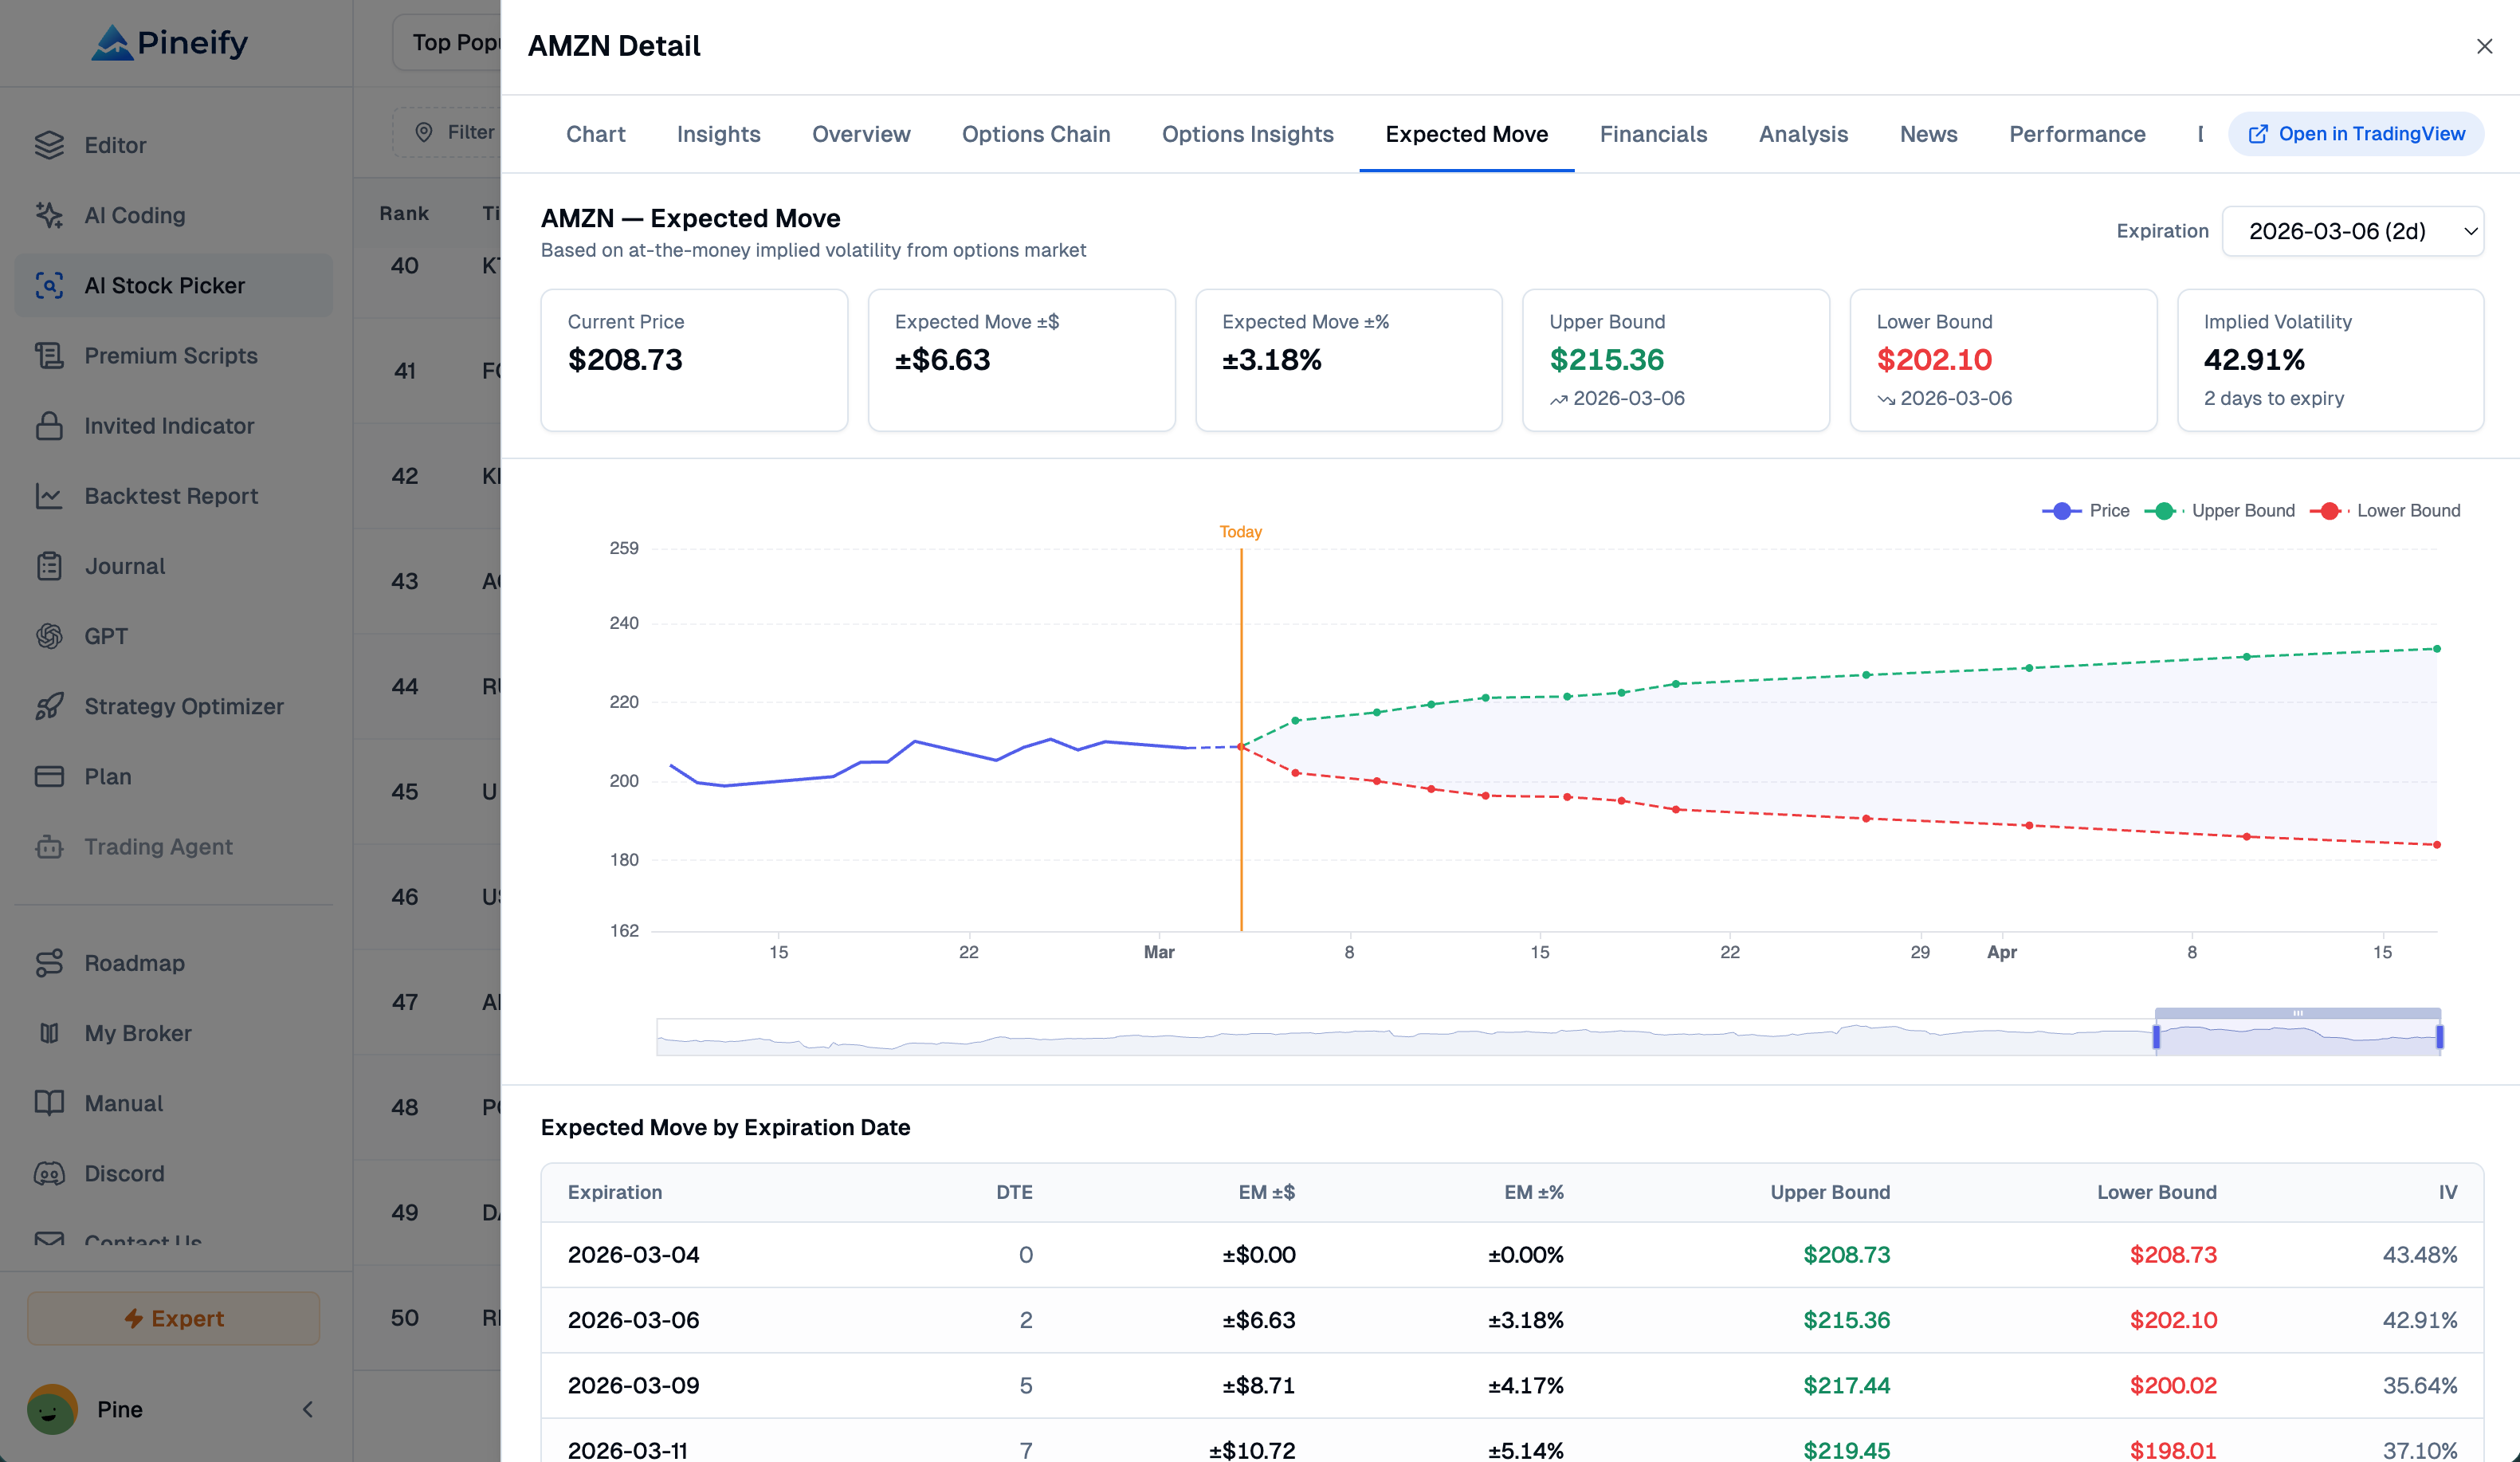Click the Open in TradingView button
Viewport: 2520px width, 1462px height.
coord(2356,134)
